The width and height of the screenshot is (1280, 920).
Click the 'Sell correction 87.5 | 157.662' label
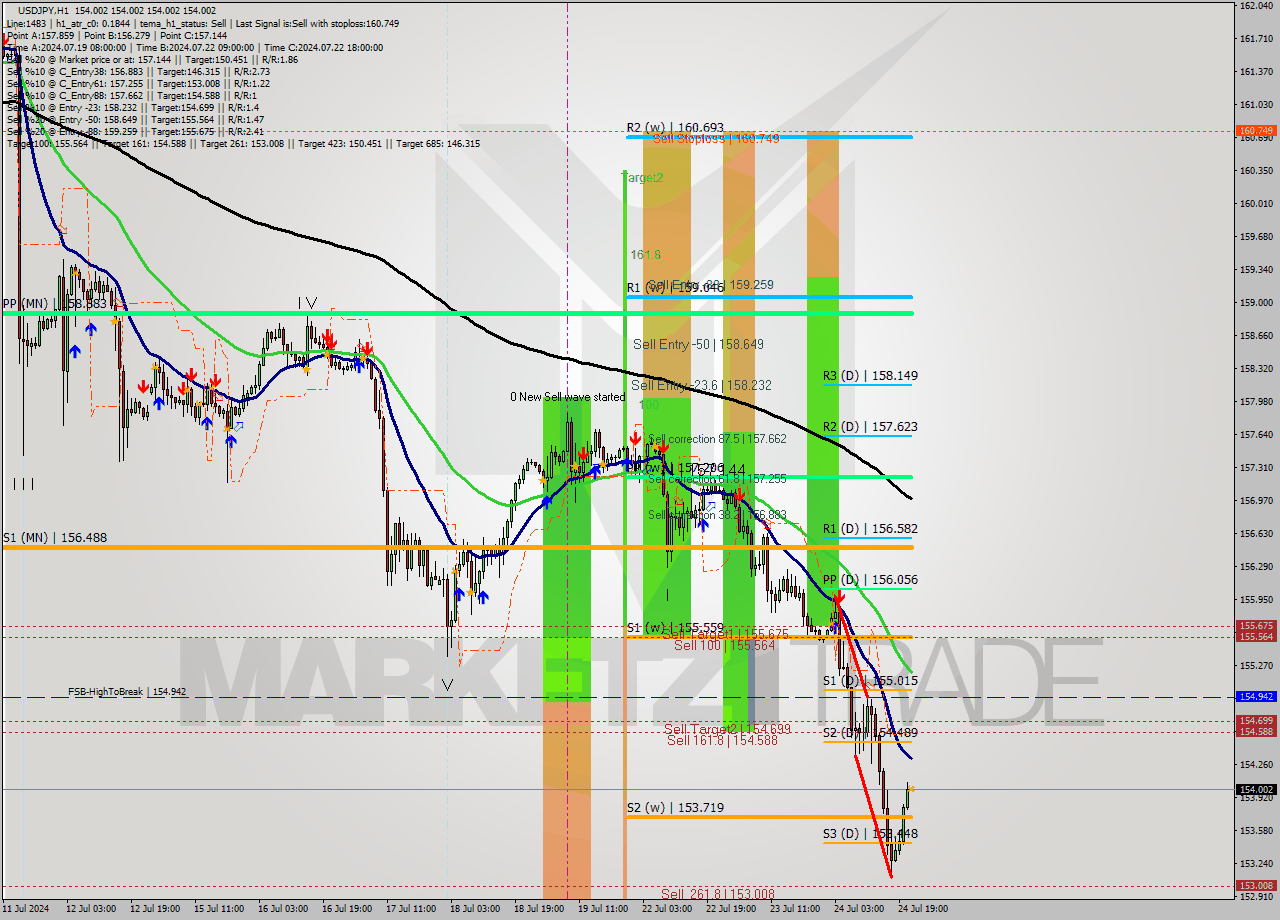(717, 439)
